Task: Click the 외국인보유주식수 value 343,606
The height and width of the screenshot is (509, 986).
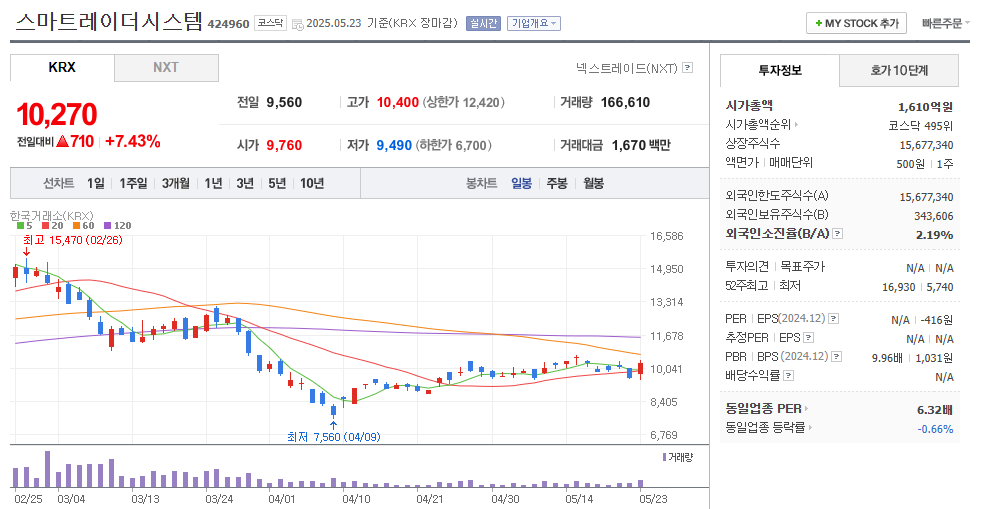Action: point(934,216)
